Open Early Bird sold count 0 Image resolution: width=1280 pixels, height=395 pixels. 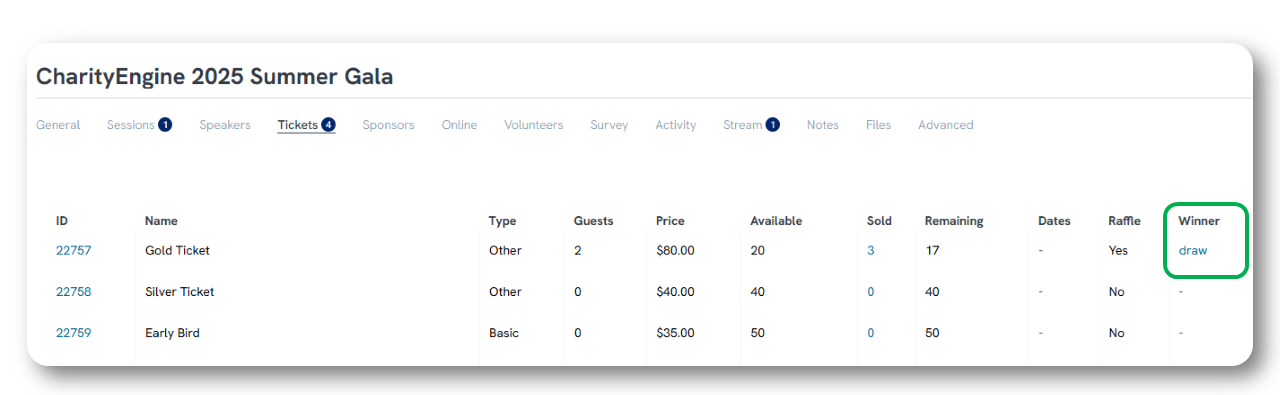pos(871,333)
